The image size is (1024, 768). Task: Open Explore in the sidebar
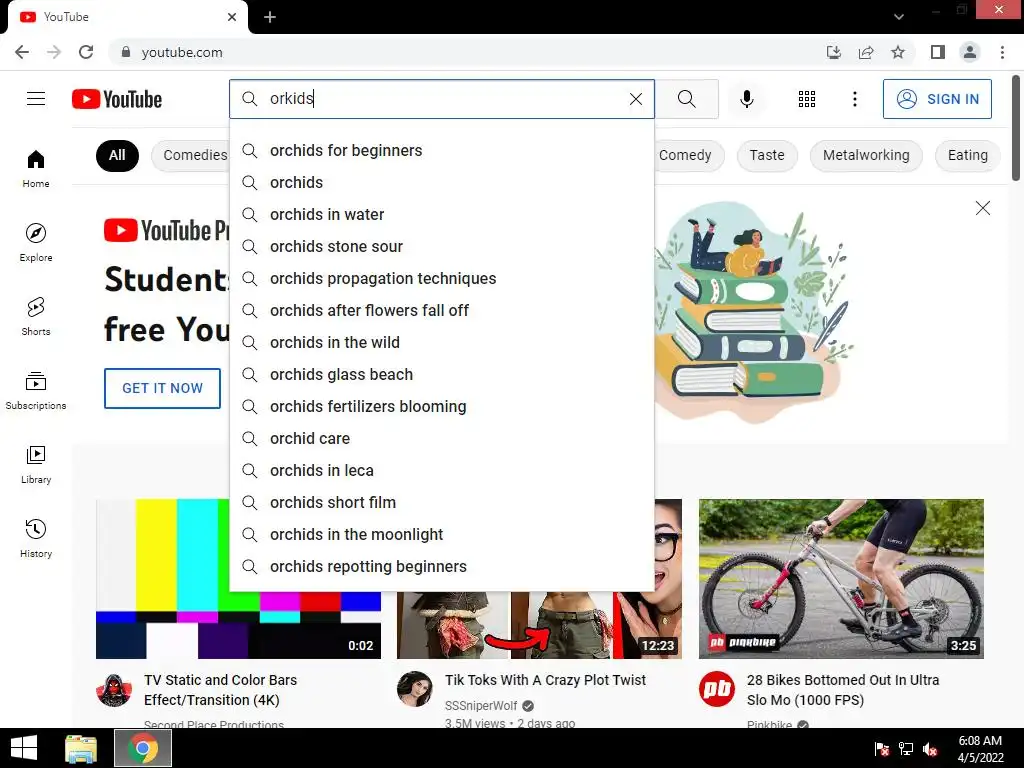click(x=36, y=242)
